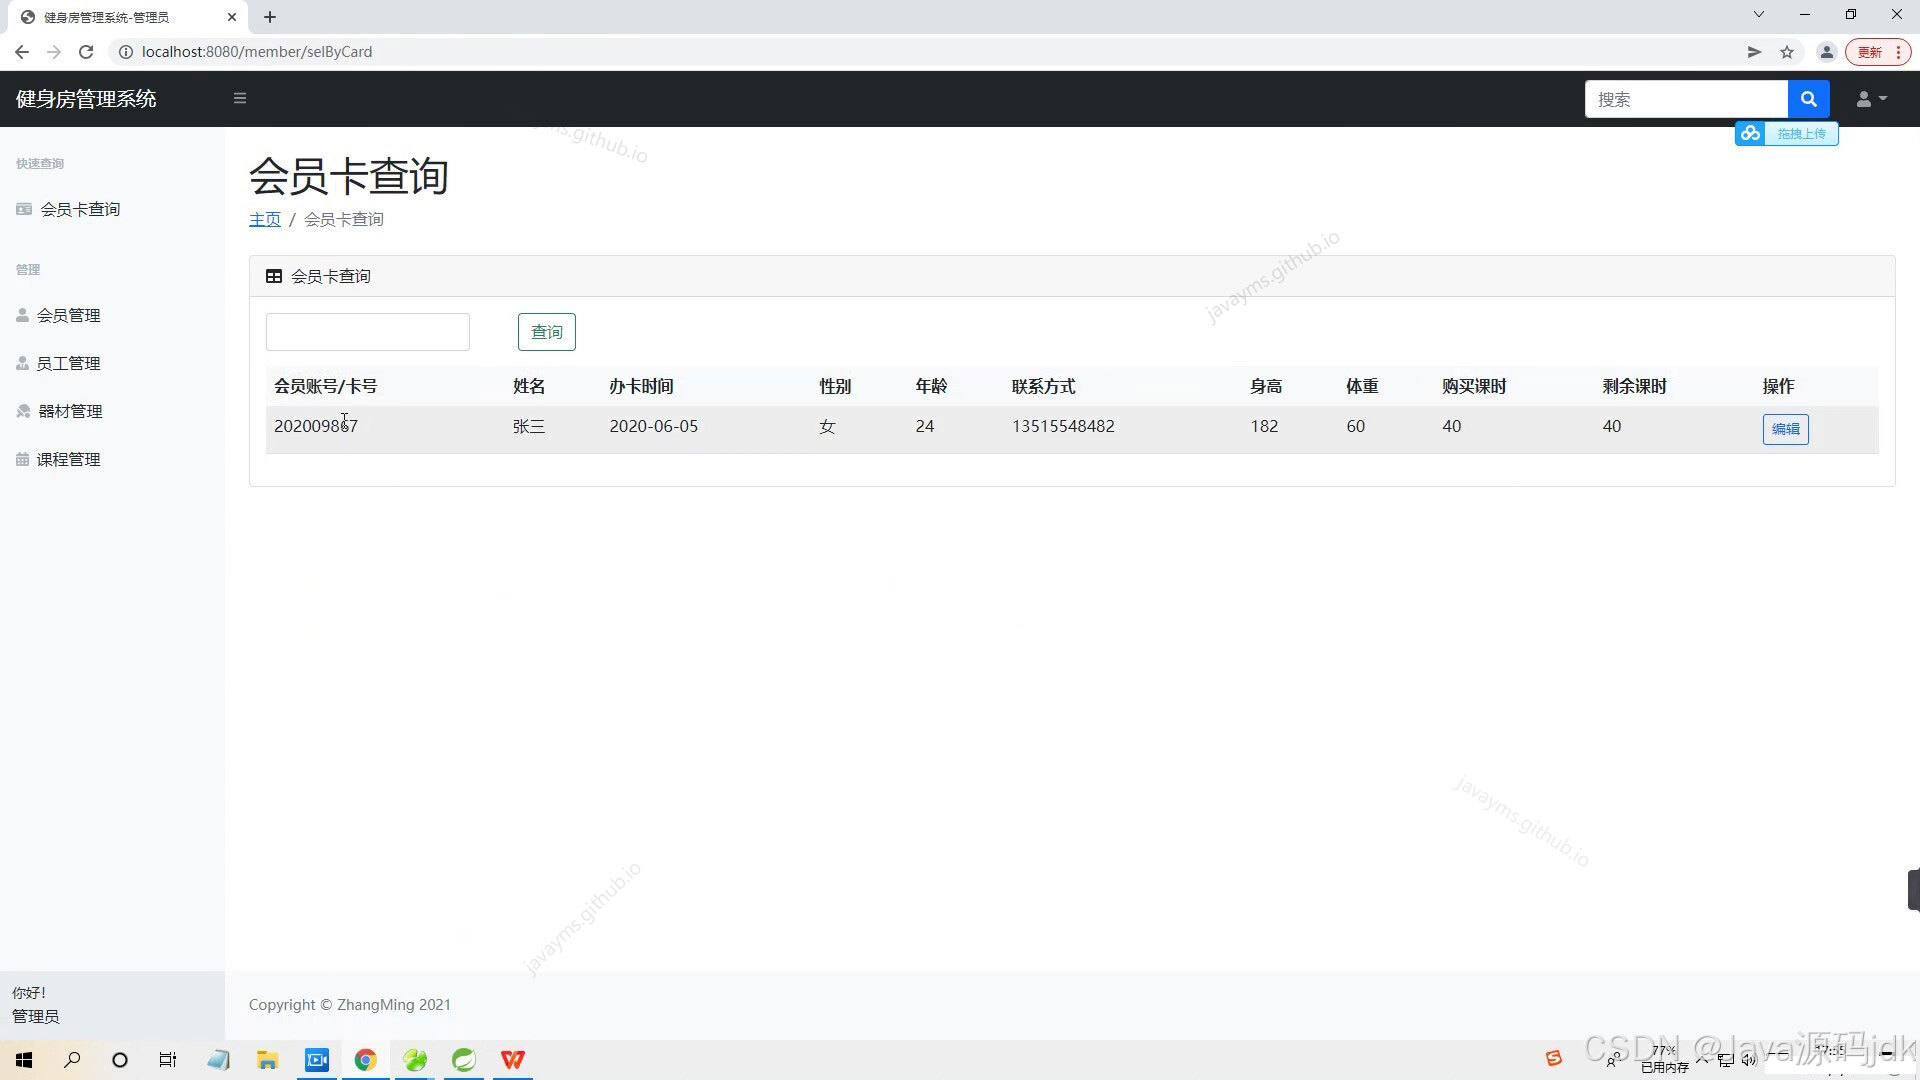Open 会员卡查询 from the sidebar

click(x=78, y=209)
